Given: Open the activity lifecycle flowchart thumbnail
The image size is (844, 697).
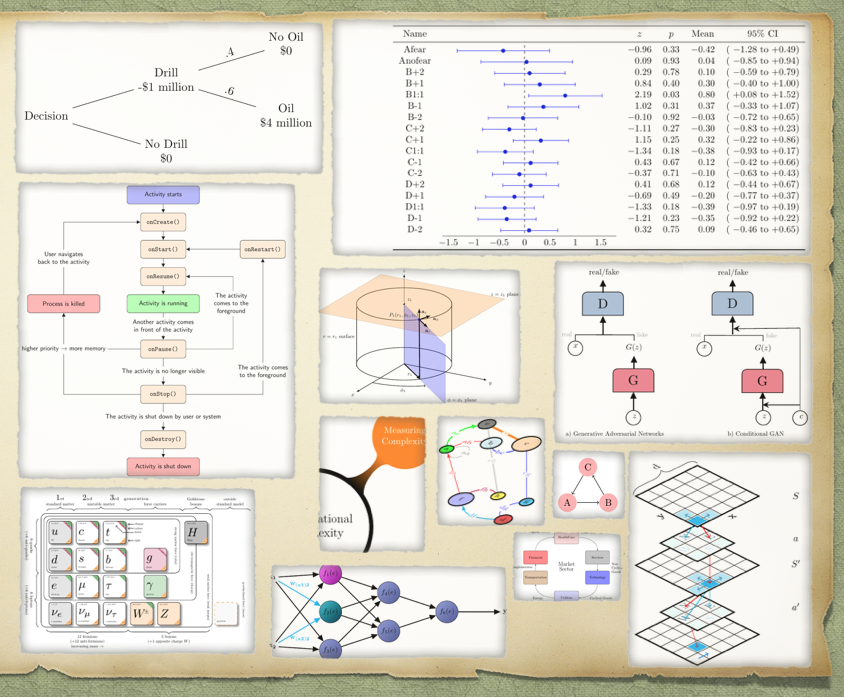Looking at the screenshot, I should point(157,330).
